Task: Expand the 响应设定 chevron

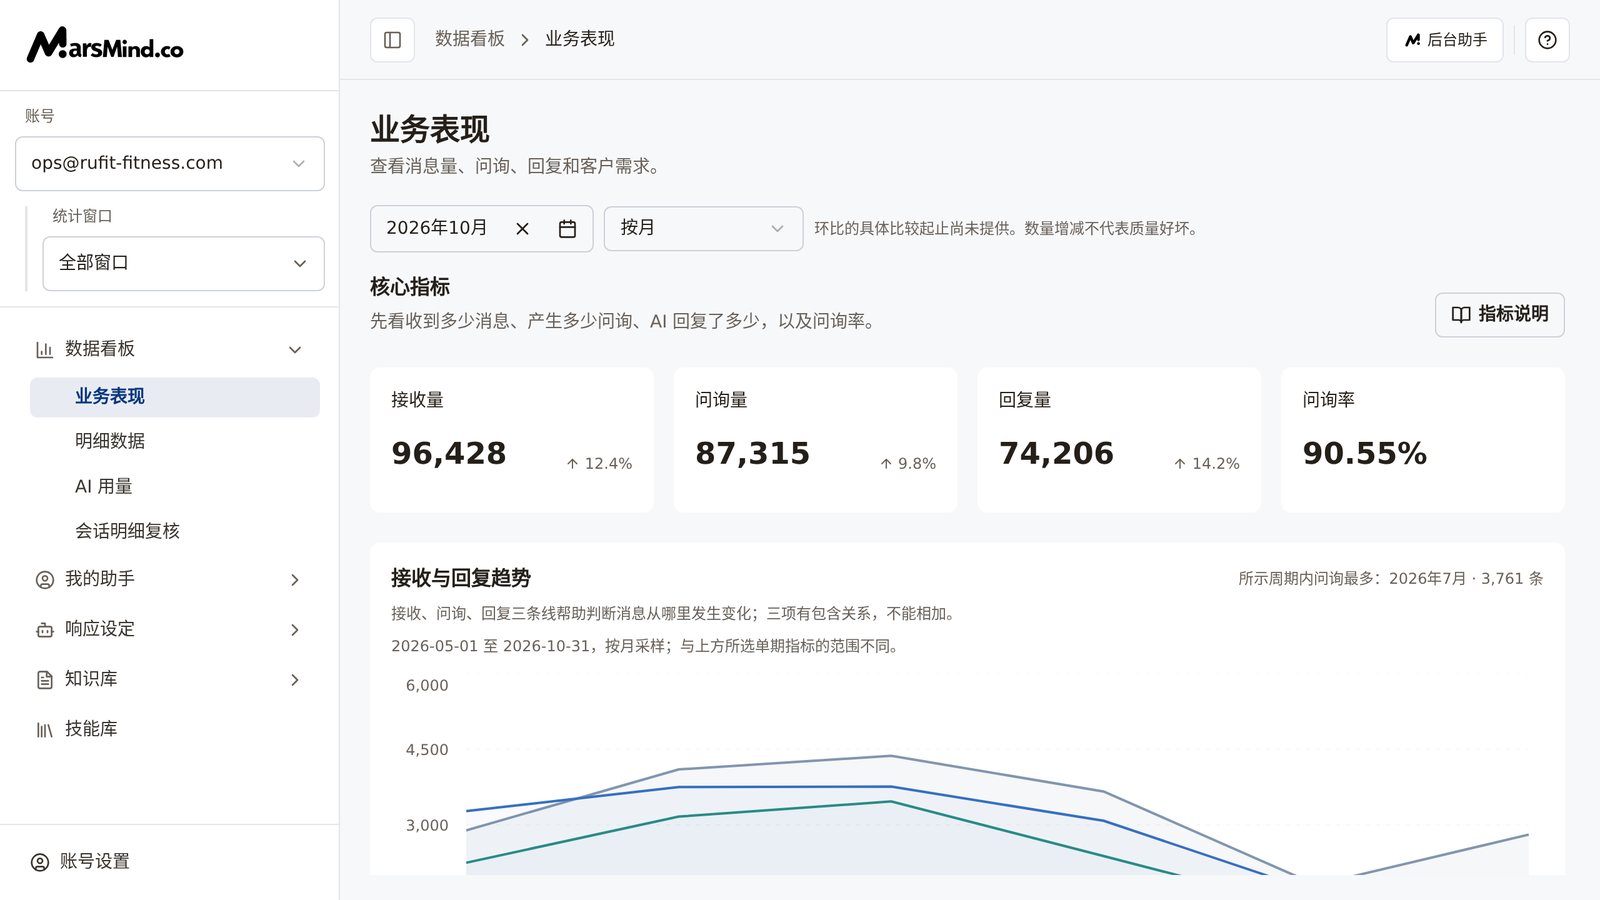Action: tap(295, 630)
